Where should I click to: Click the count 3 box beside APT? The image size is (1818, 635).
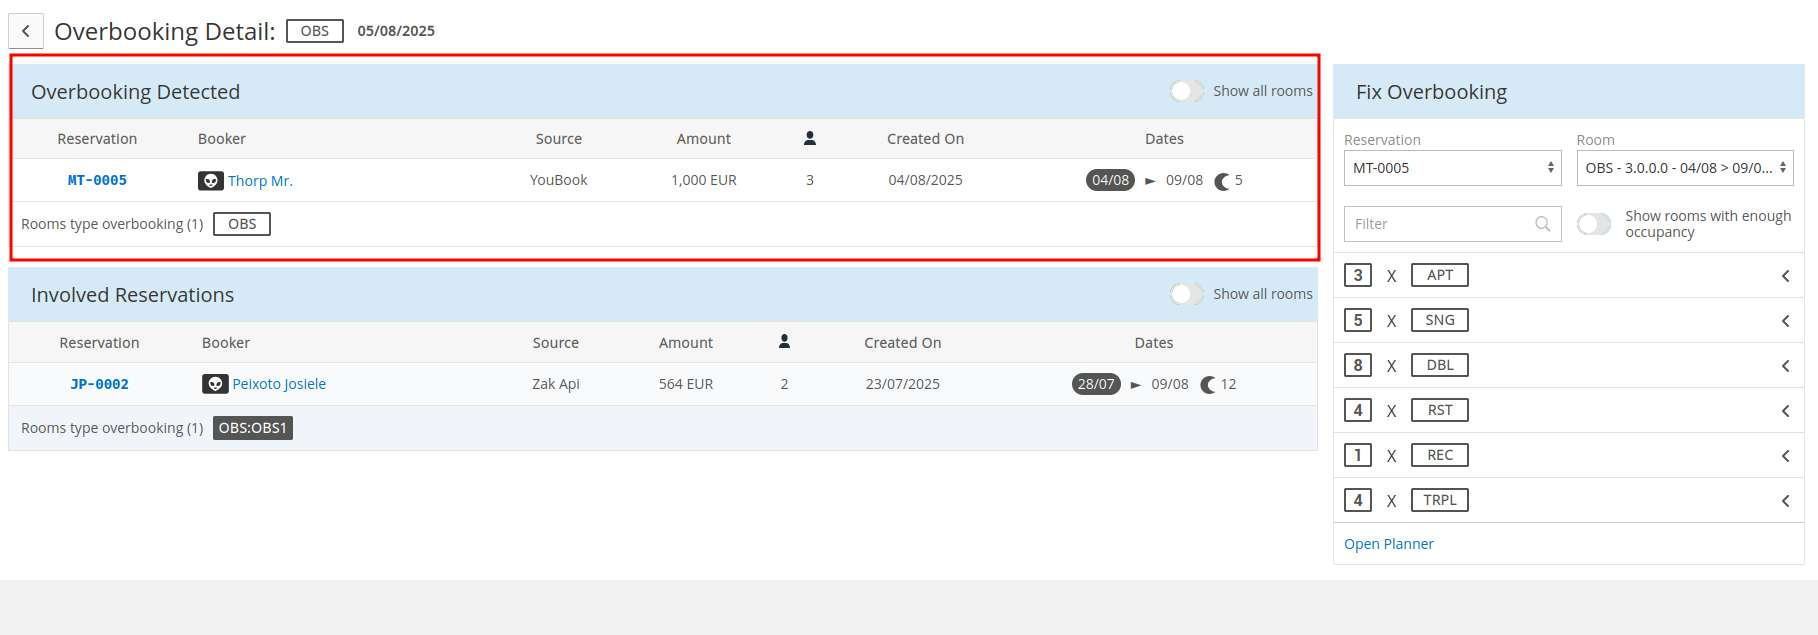1358,275
